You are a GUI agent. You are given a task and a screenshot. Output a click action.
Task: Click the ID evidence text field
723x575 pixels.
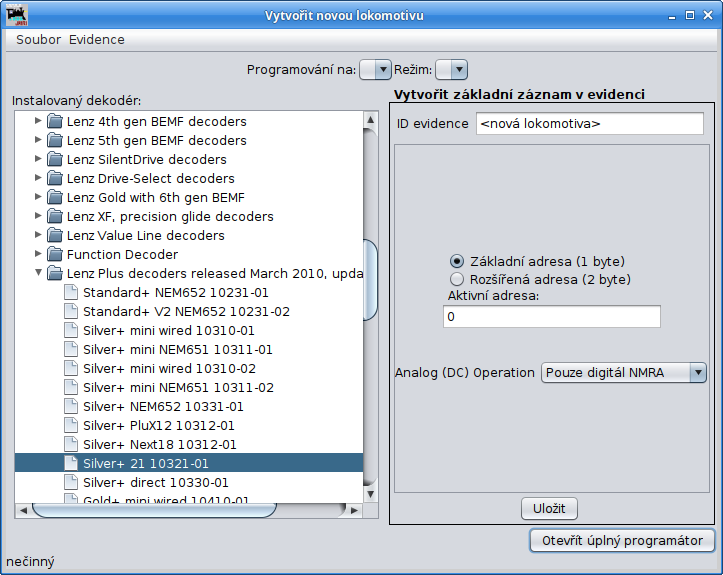tap(590, 124)
